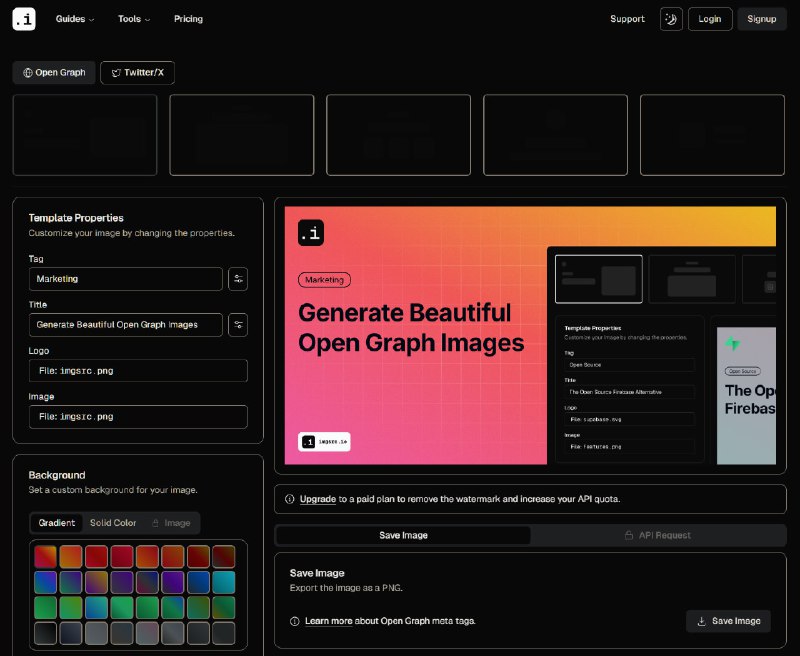Click the locked Image background option

pyautogui.click(x=171, y=523)
